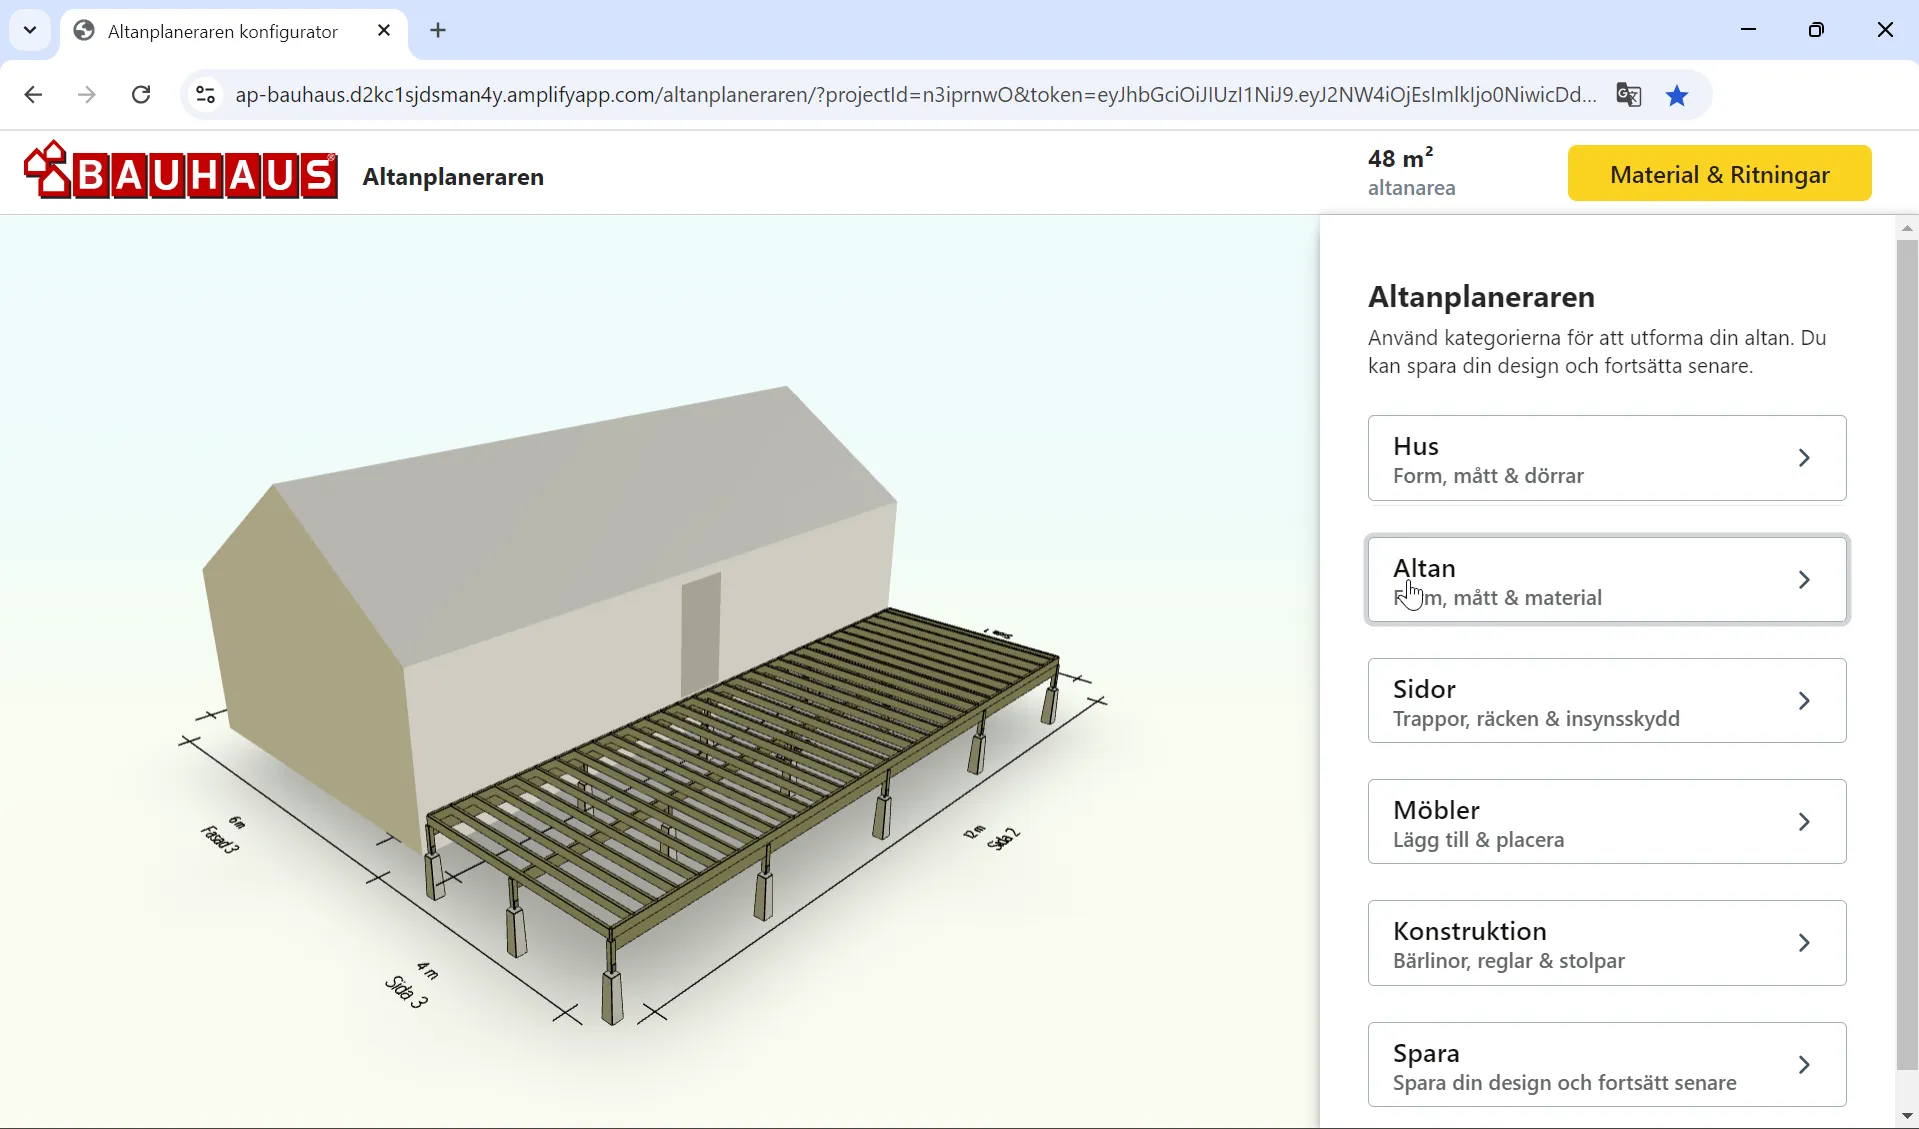Toggle the bookmark star for this page

(x=1677, y=94)
